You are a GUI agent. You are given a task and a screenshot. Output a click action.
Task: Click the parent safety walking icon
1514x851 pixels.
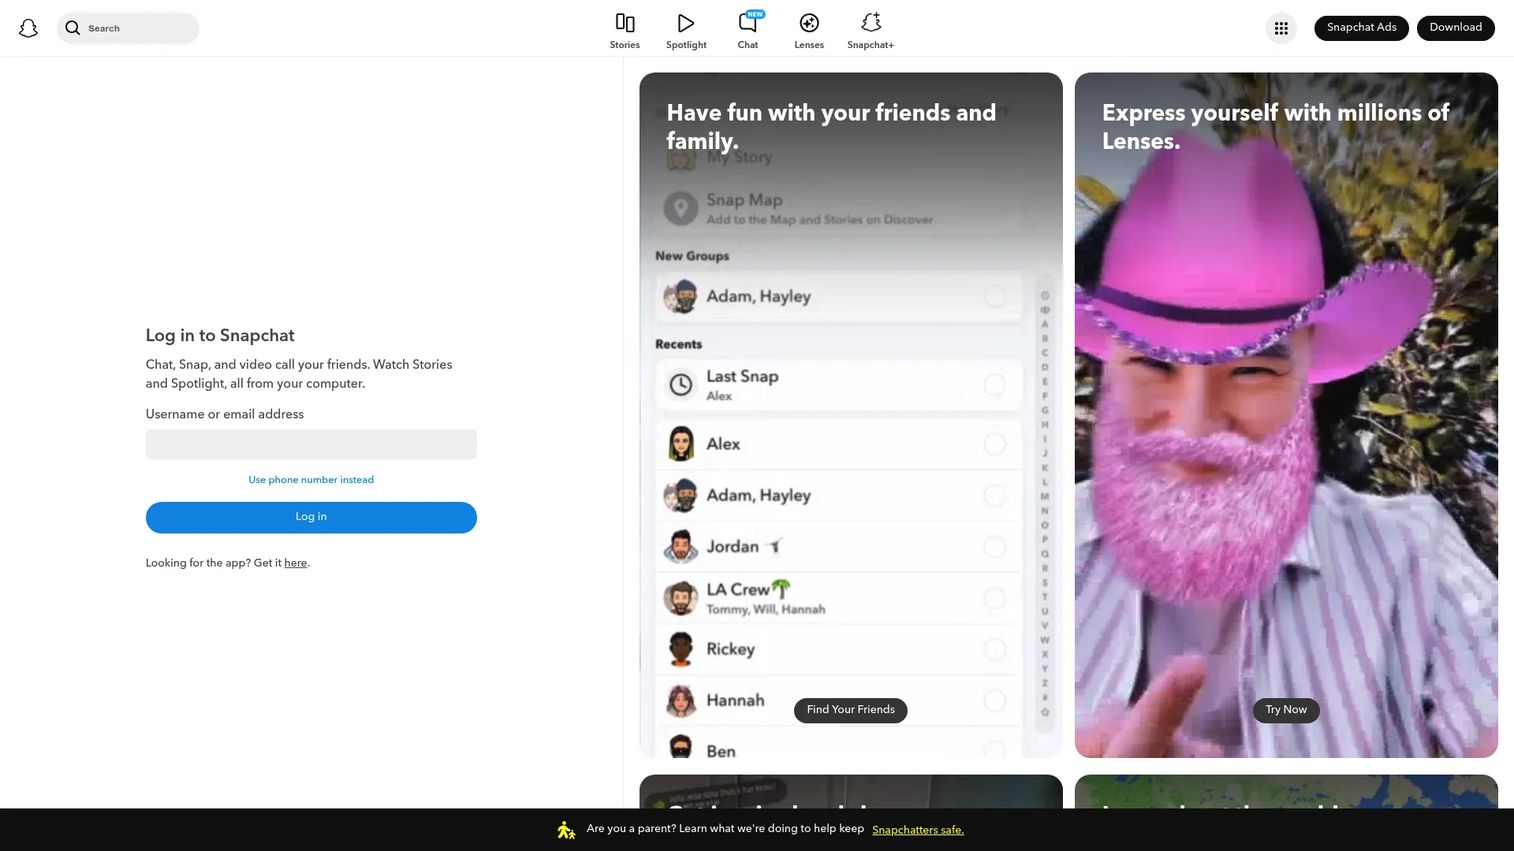point(566,830)
